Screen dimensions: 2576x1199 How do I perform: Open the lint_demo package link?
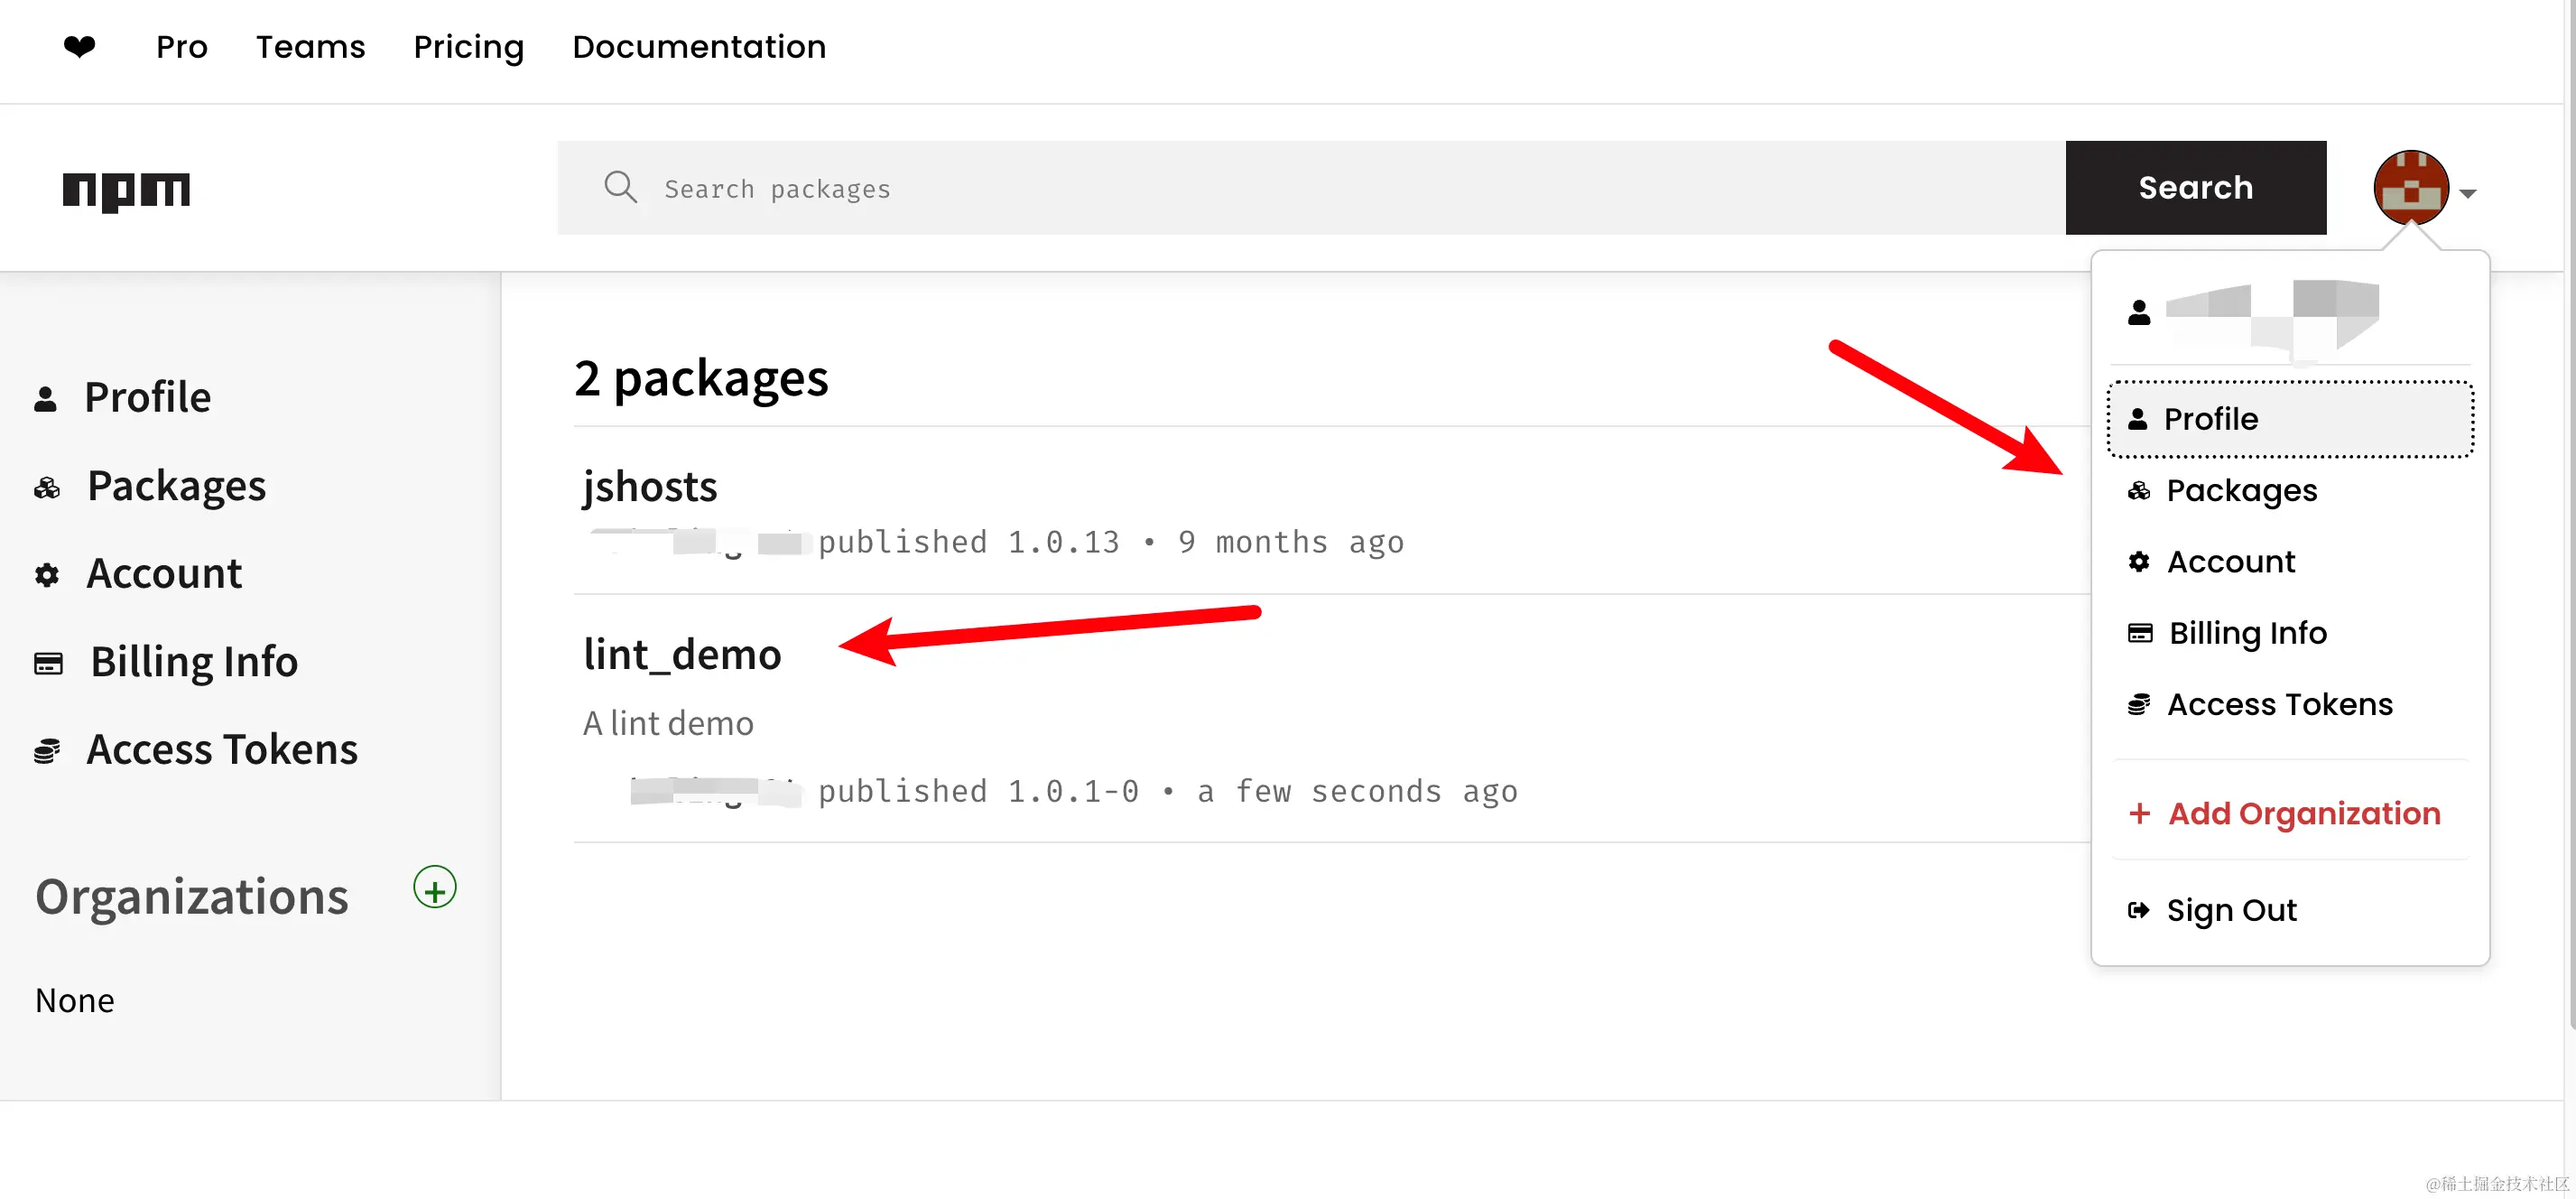(682, 655)
